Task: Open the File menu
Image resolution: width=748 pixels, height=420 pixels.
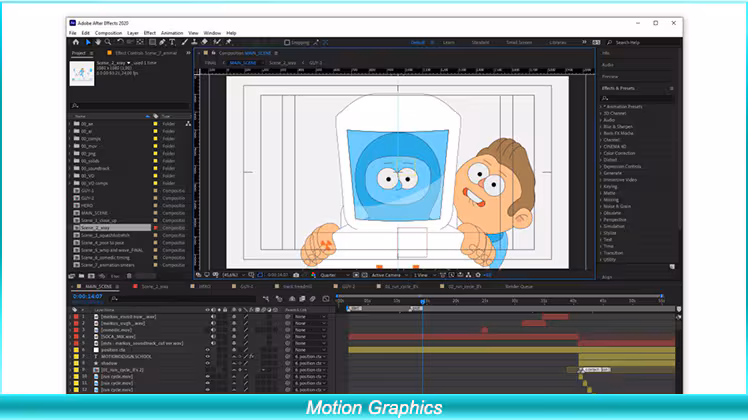Action: 73,33
